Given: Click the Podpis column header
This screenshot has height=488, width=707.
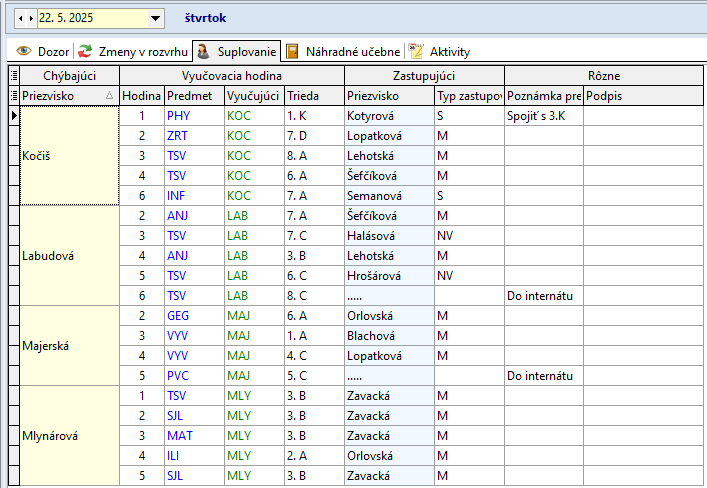Looking at the screenshot, I should [644, 96].
